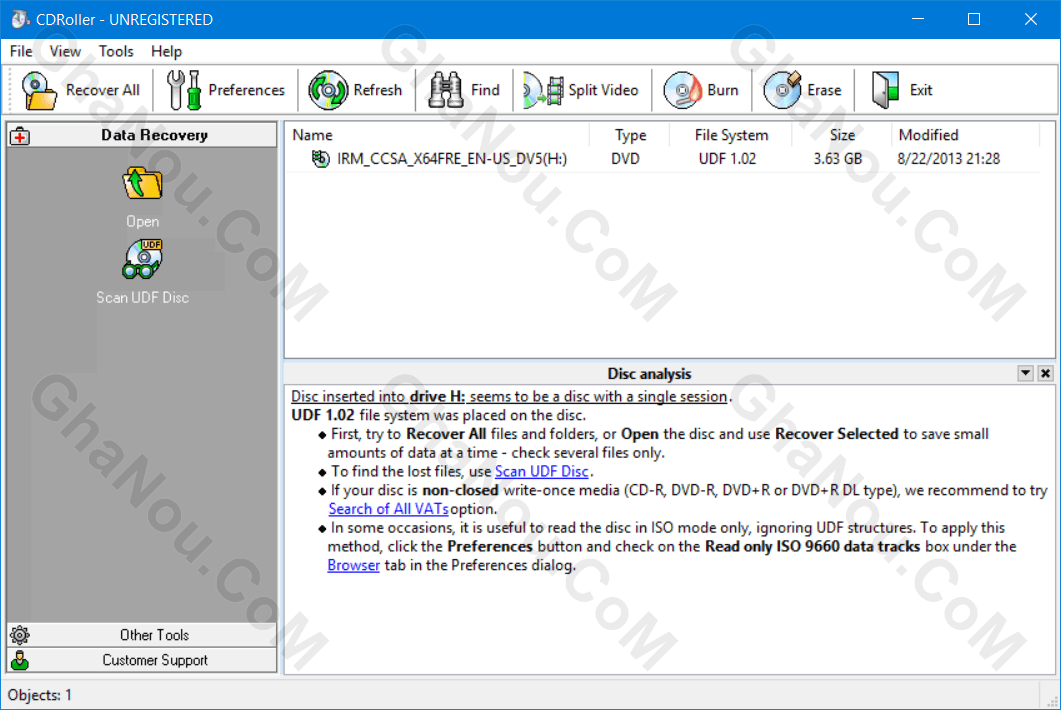The width and height of the screenshot is (1061, 710).
Task: Open the File menu
Action: 21,51
